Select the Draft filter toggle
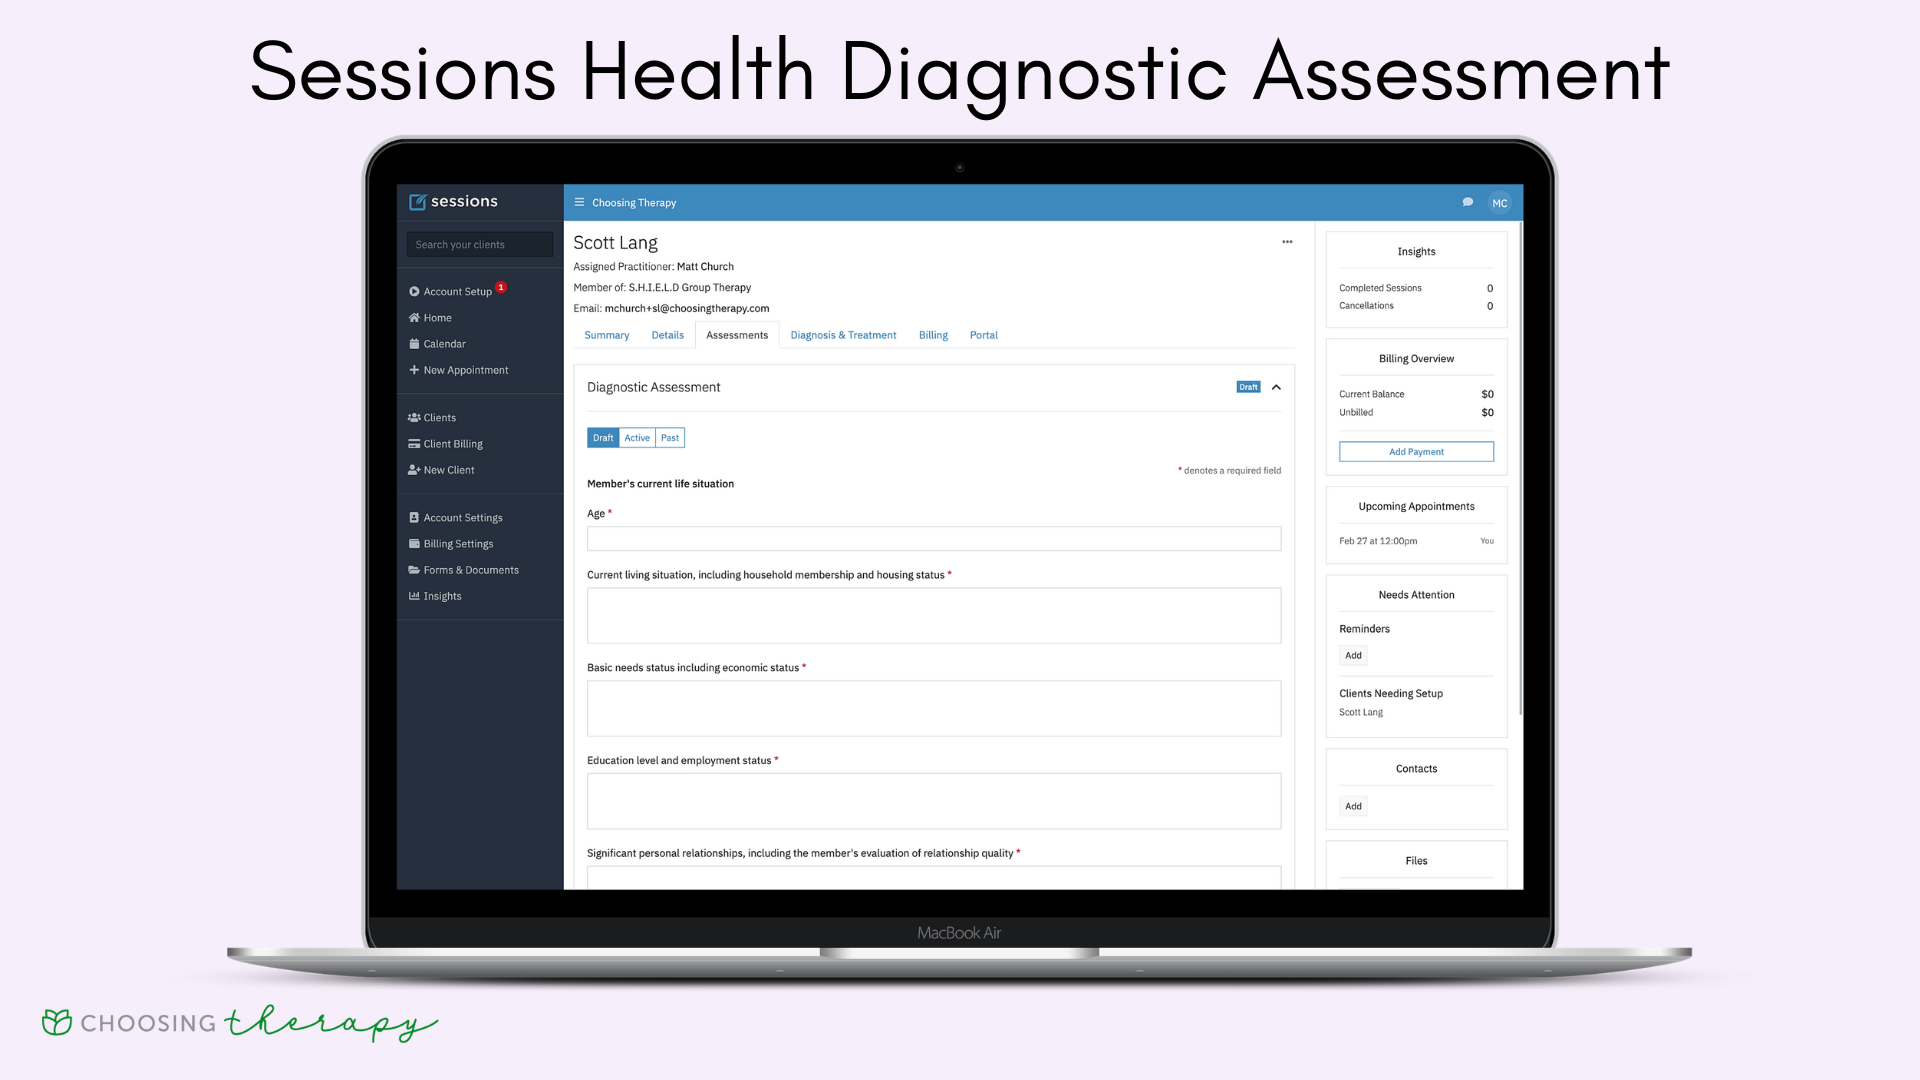 tap(603, 438)
